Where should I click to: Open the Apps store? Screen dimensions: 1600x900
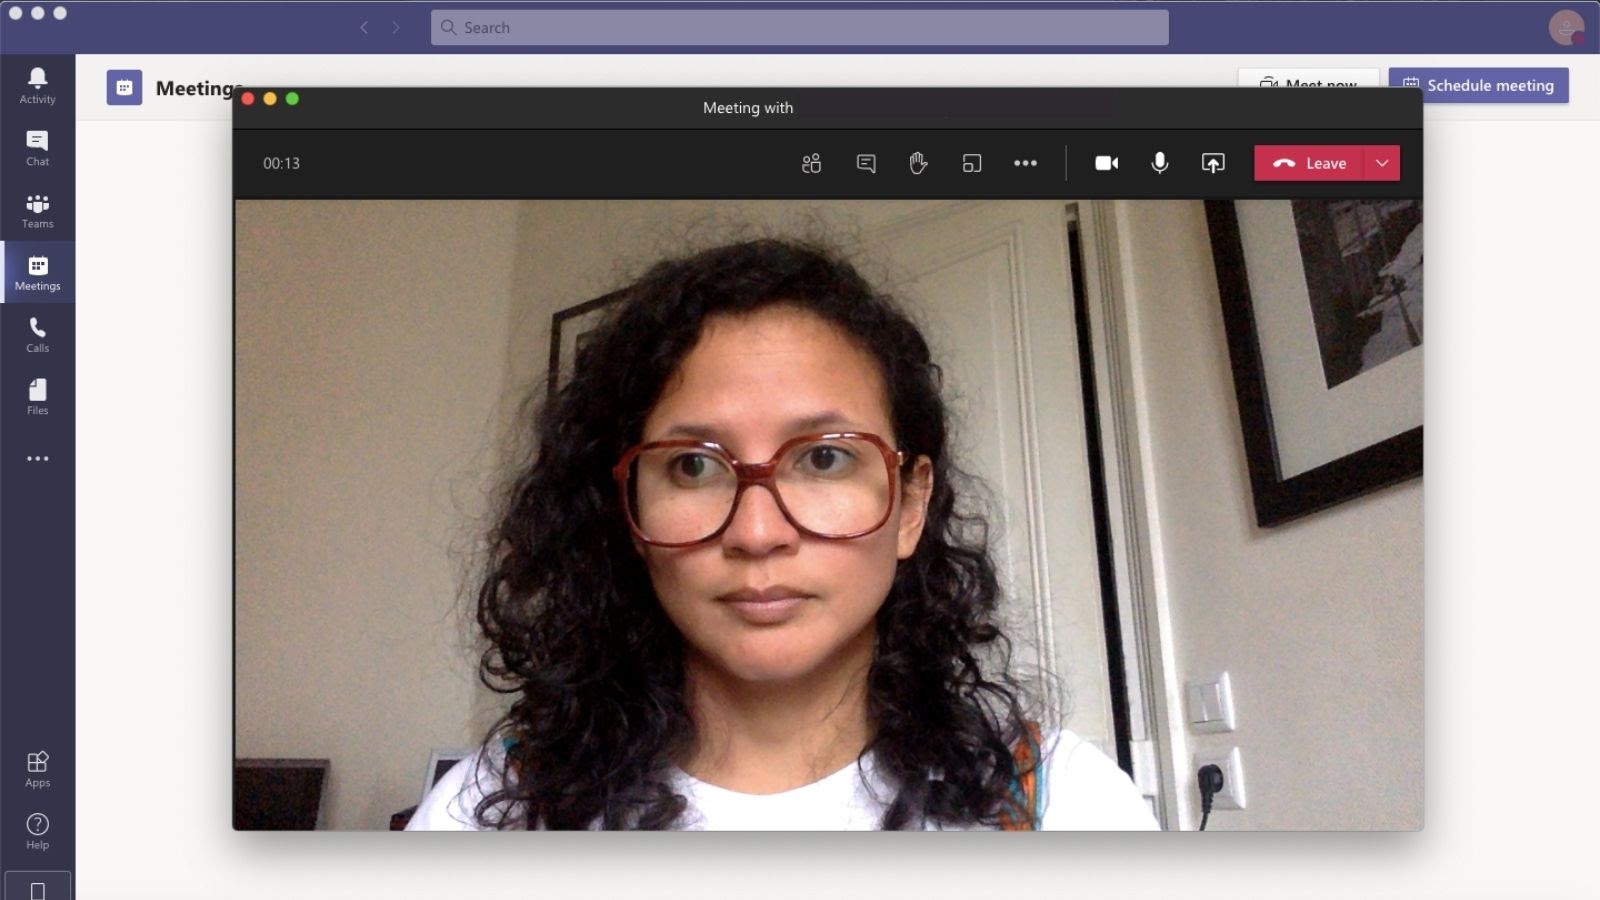pos(37,769)
